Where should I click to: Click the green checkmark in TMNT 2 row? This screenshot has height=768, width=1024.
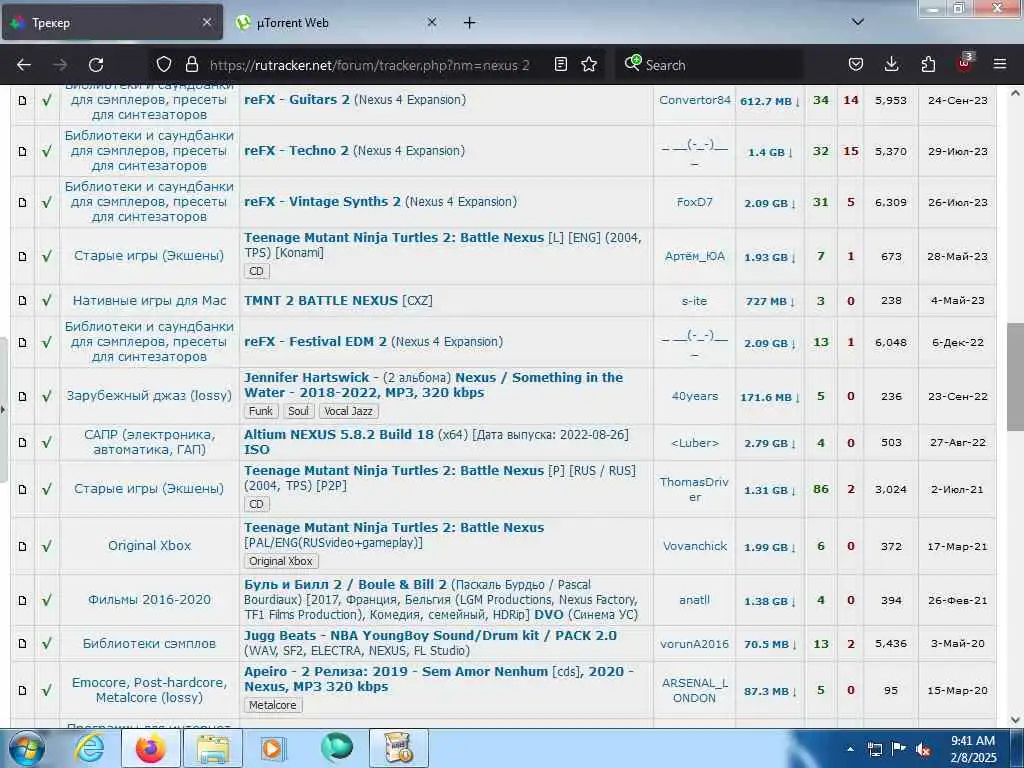pos(46,301)
